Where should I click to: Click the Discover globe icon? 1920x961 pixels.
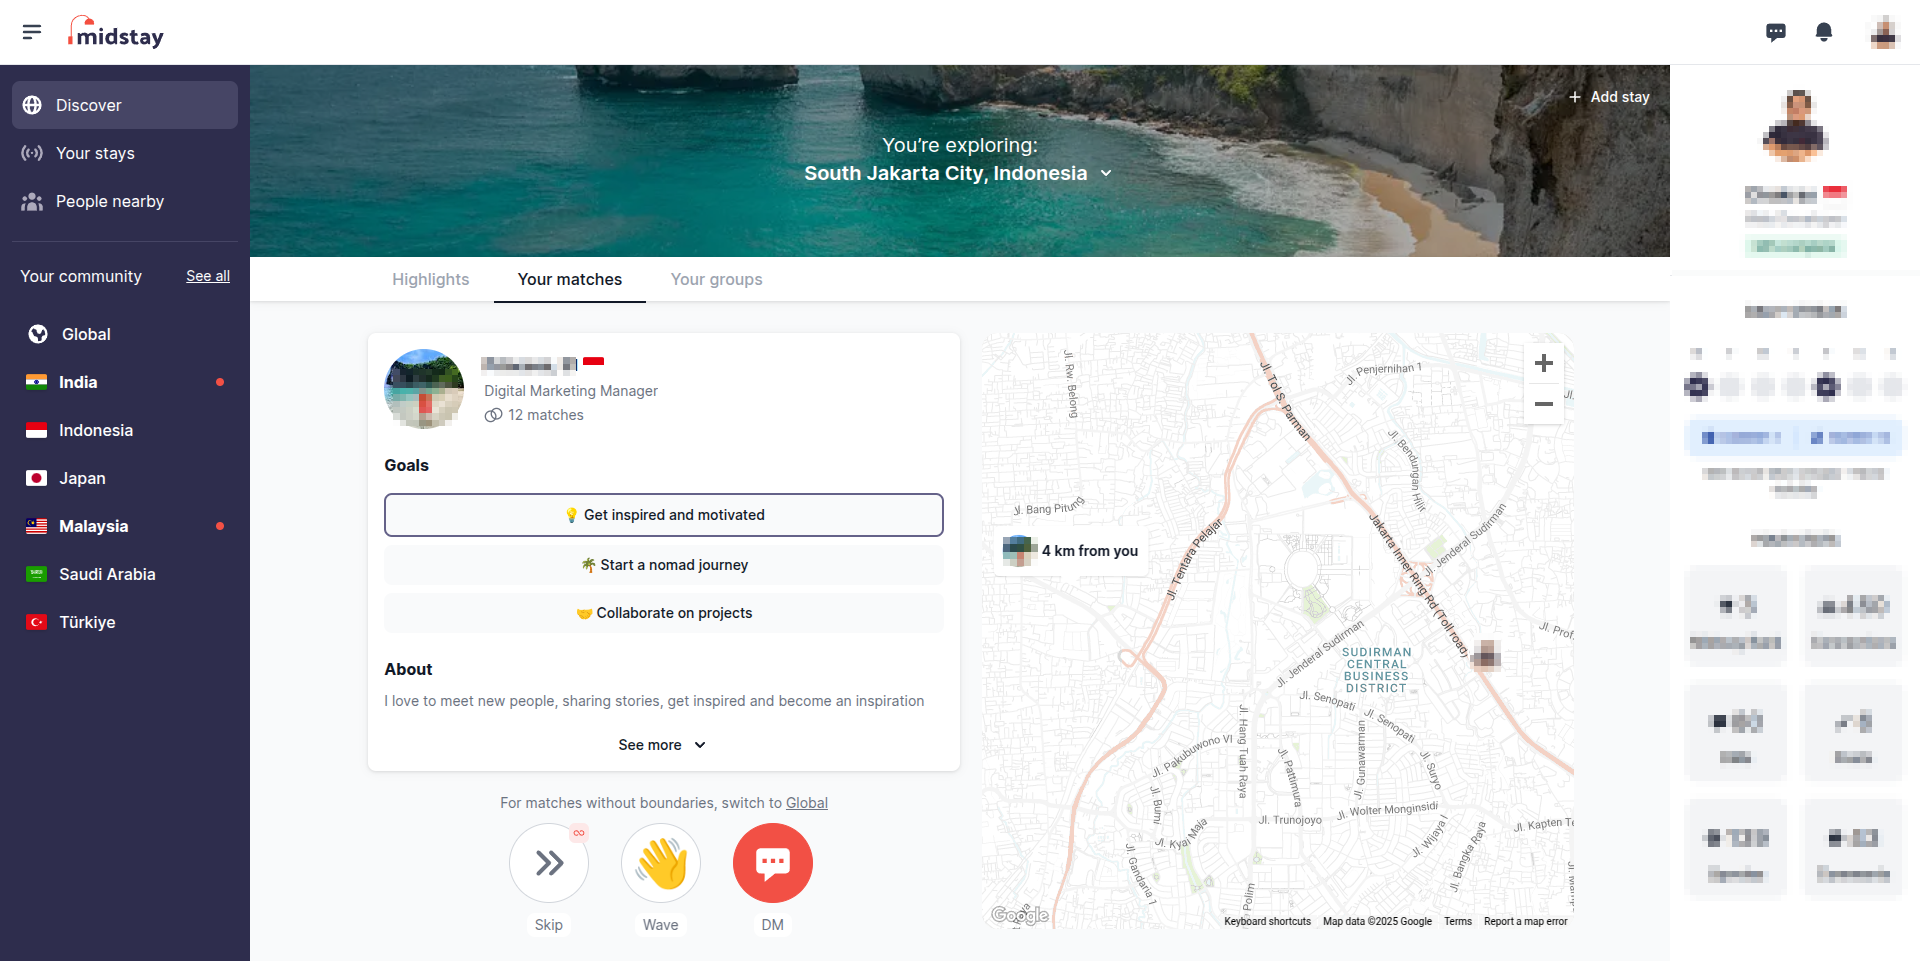[32, 105]
